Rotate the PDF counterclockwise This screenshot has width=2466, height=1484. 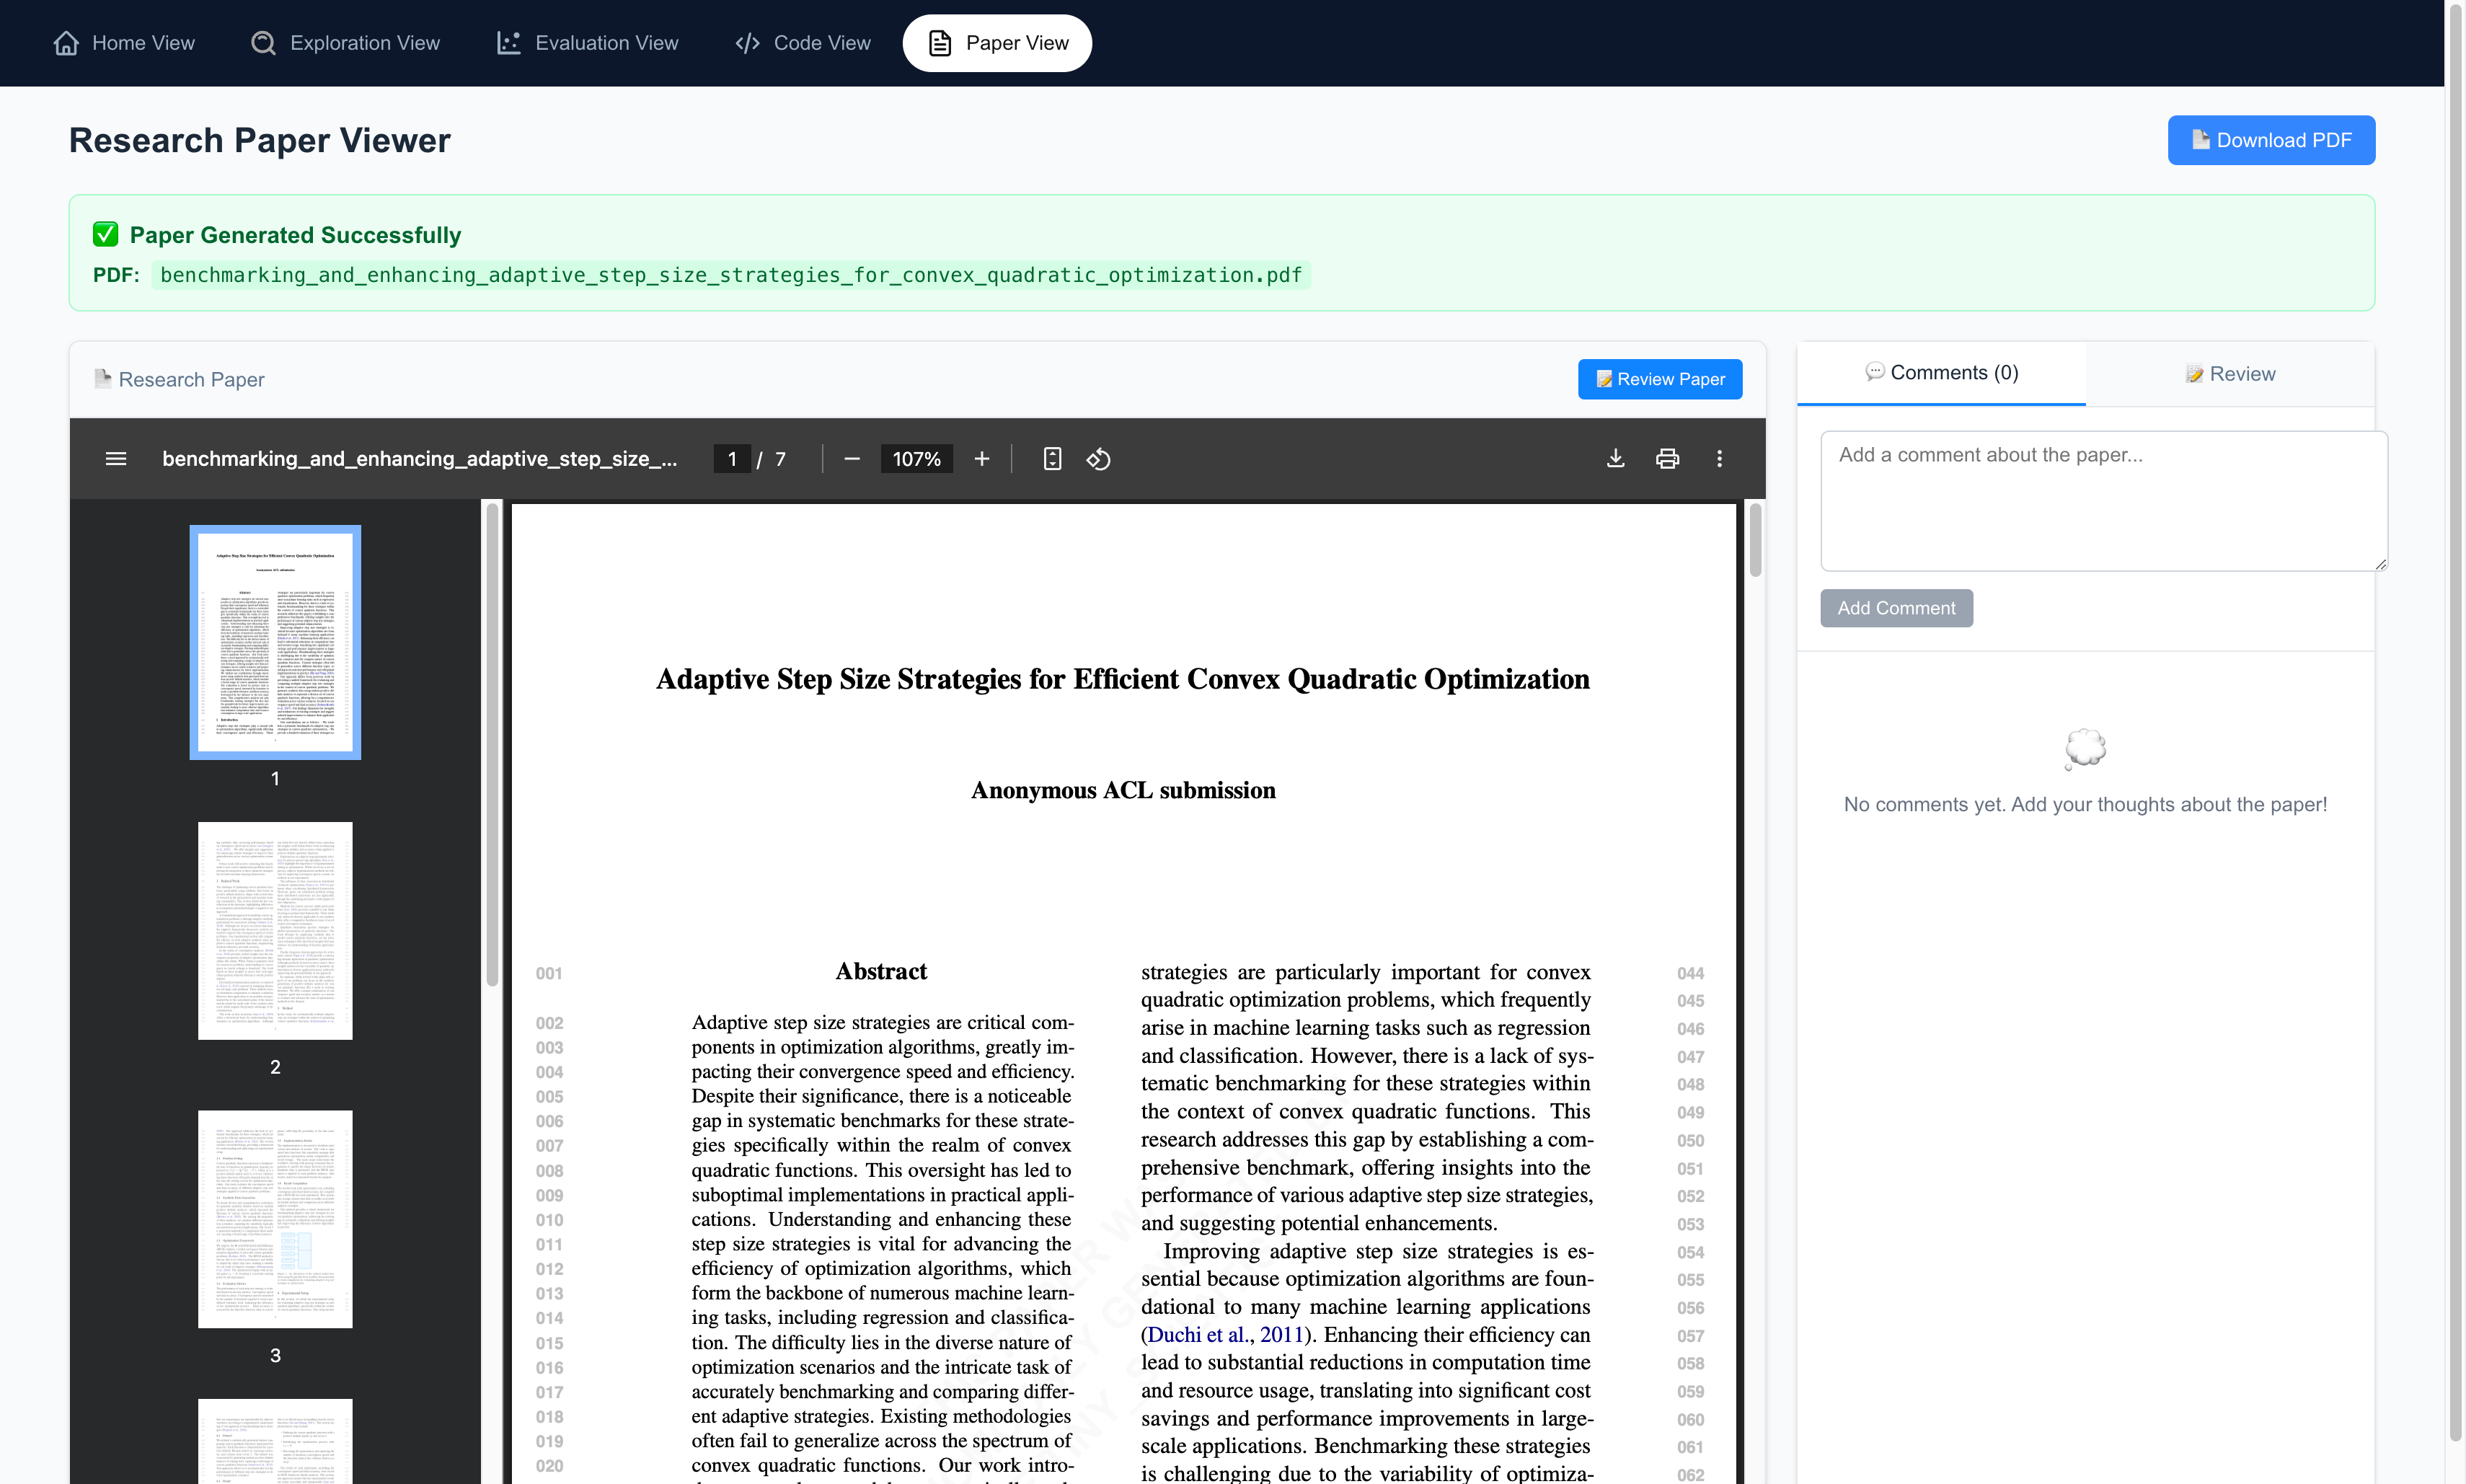[x=1098, y=459]
